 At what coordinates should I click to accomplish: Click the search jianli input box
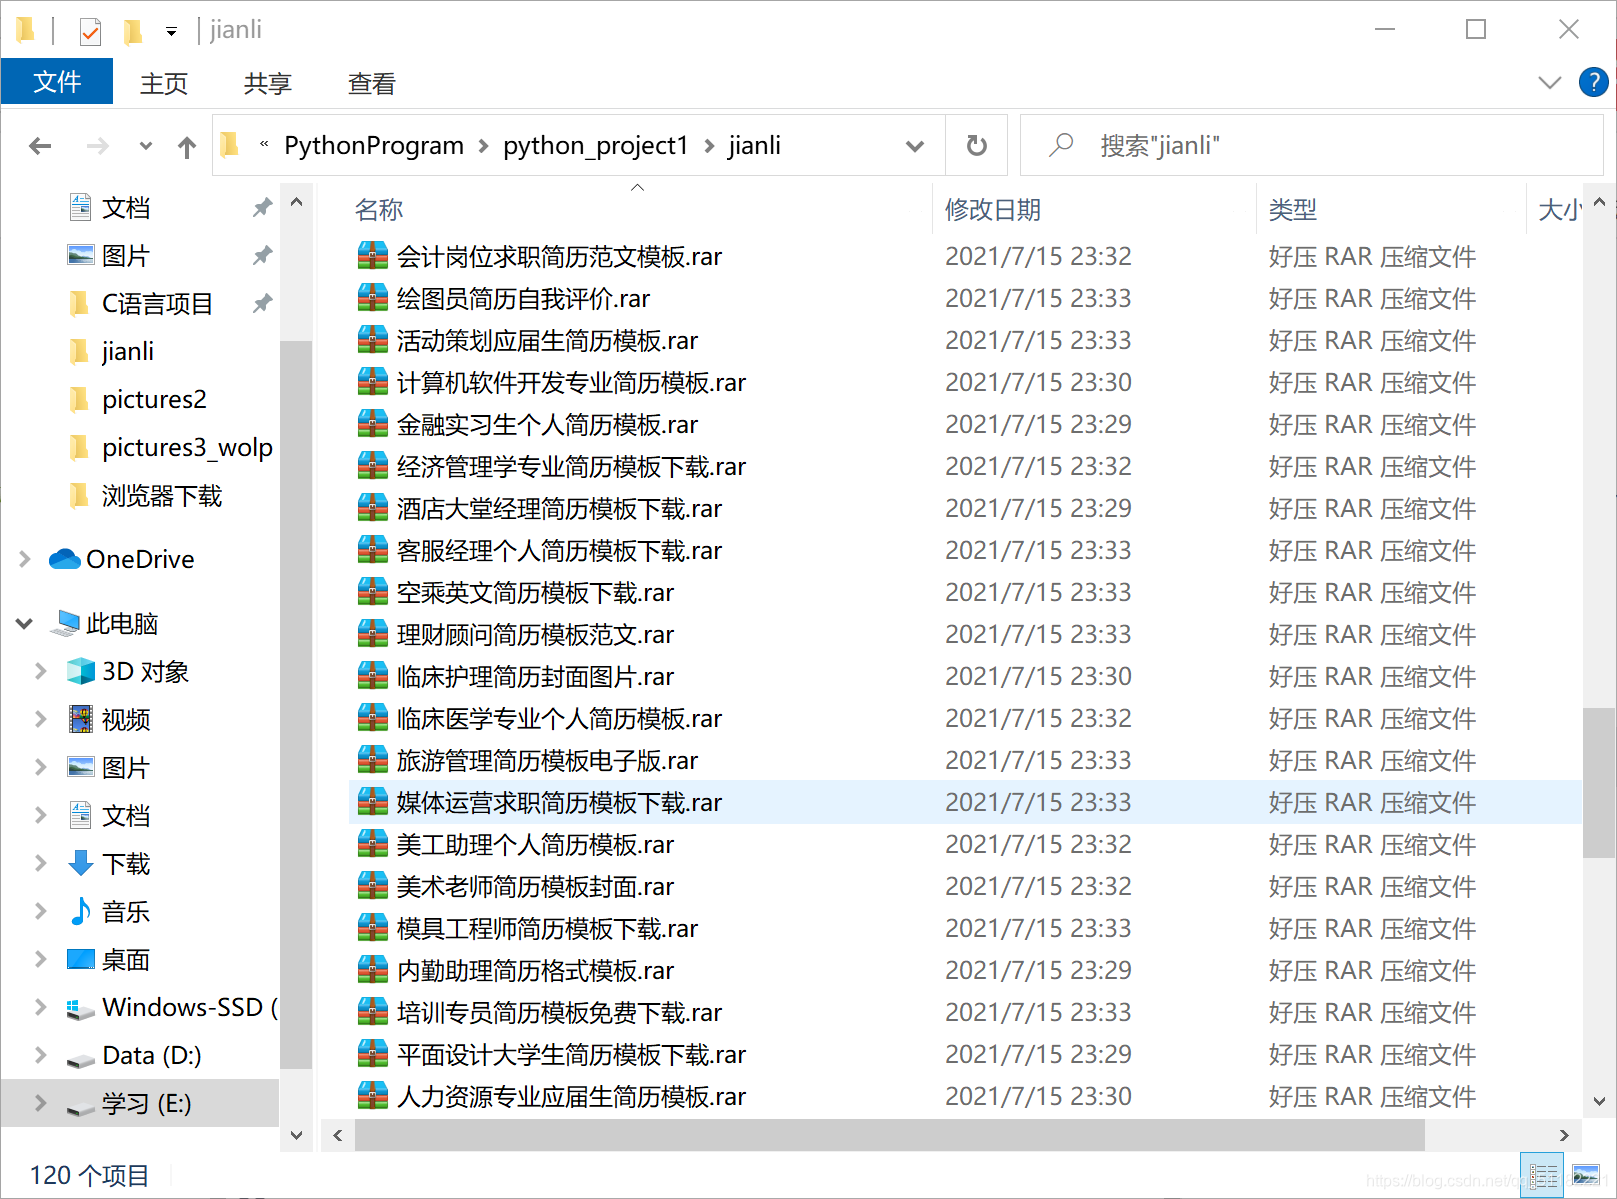click(1311, 146)
